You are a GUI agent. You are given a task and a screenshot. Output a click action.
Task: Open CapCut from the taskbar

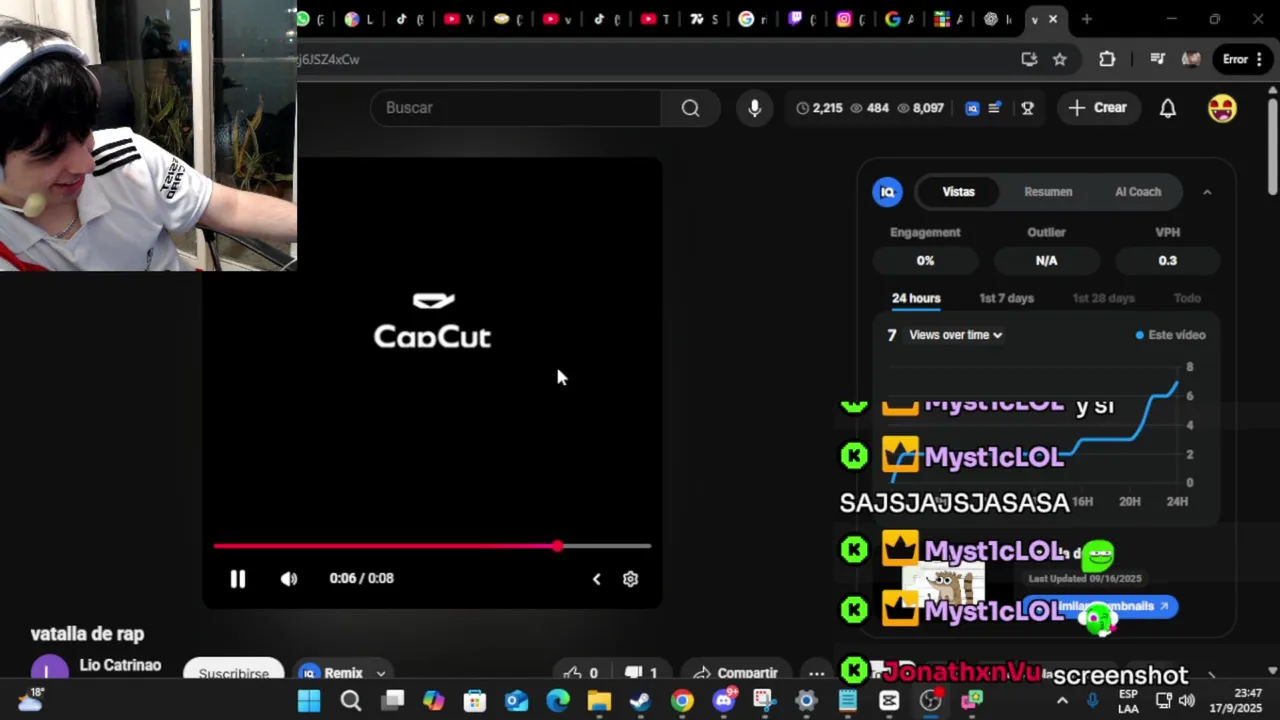click(x=889, y=701)
